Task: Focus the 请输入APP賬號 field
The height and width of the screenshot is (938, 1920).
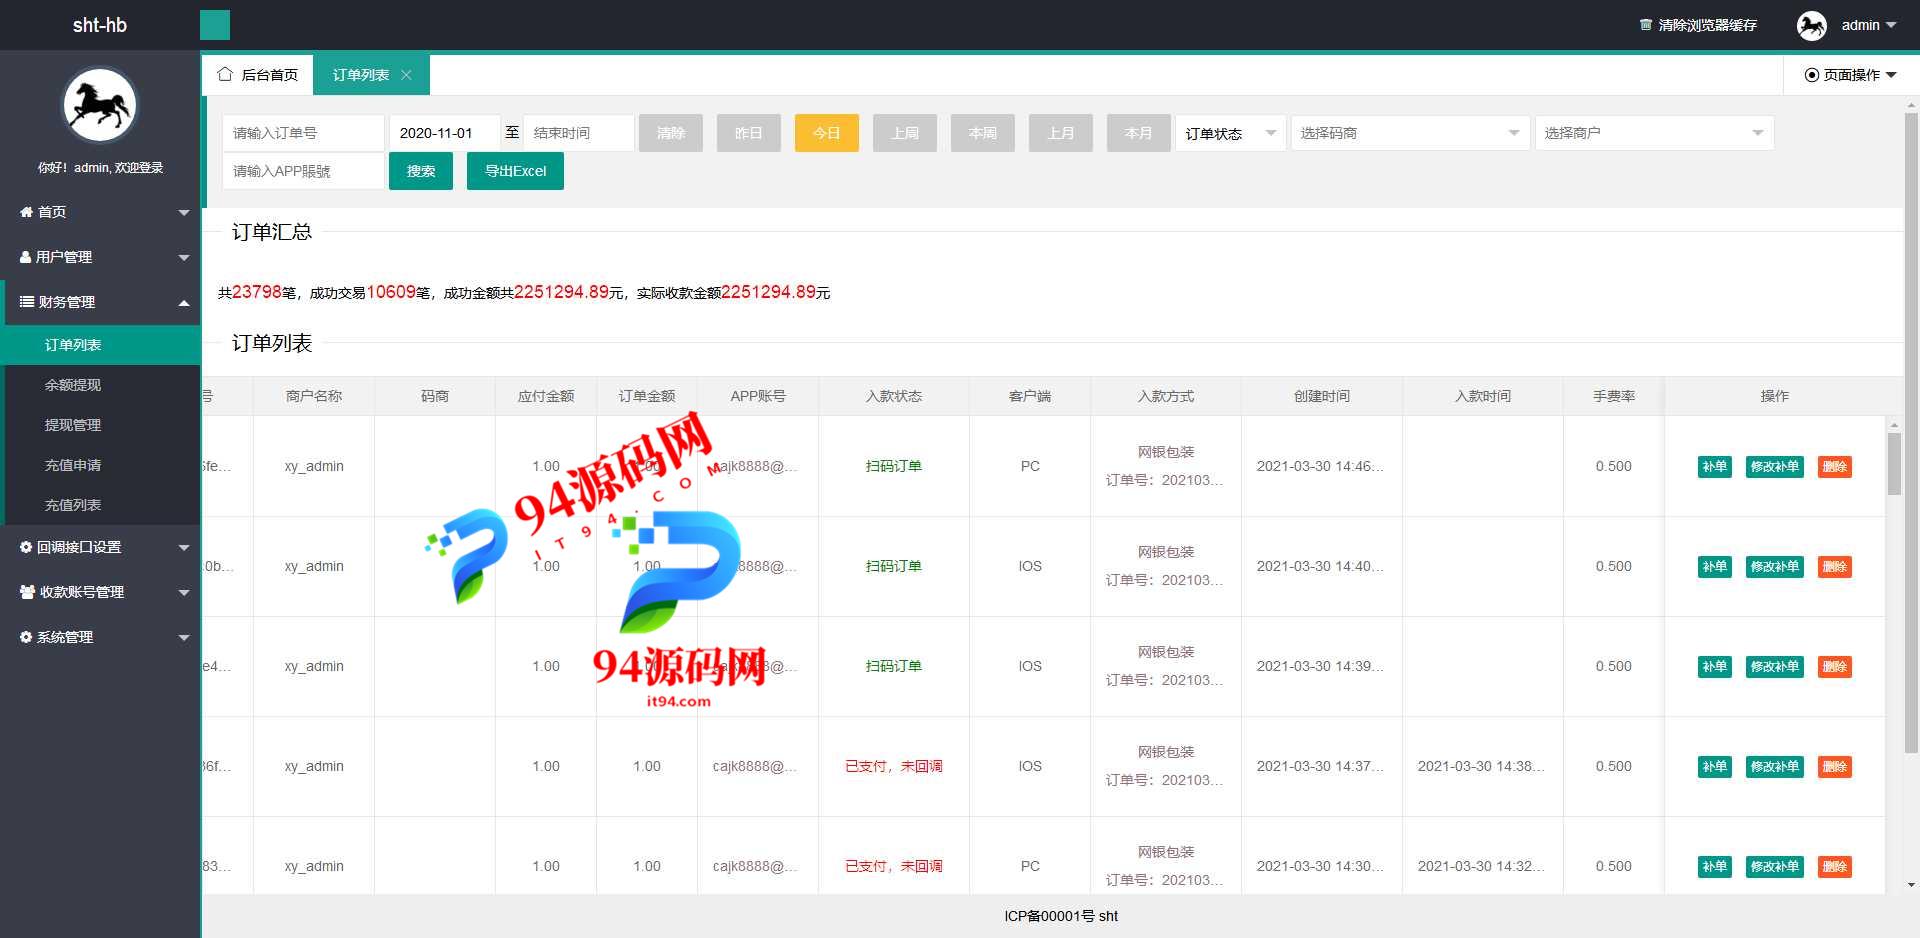Action: 304,171
